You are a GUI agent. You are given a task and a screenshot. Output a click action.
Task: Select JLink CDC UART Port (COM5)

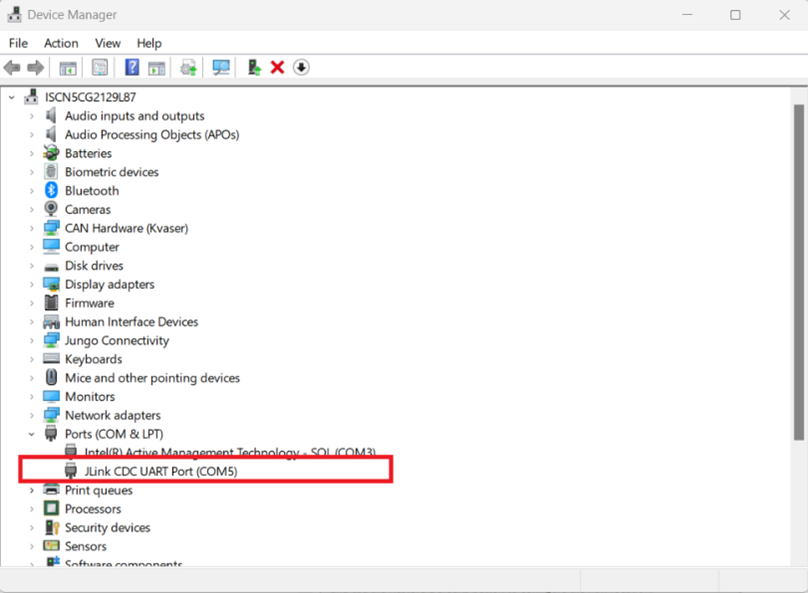160,471
